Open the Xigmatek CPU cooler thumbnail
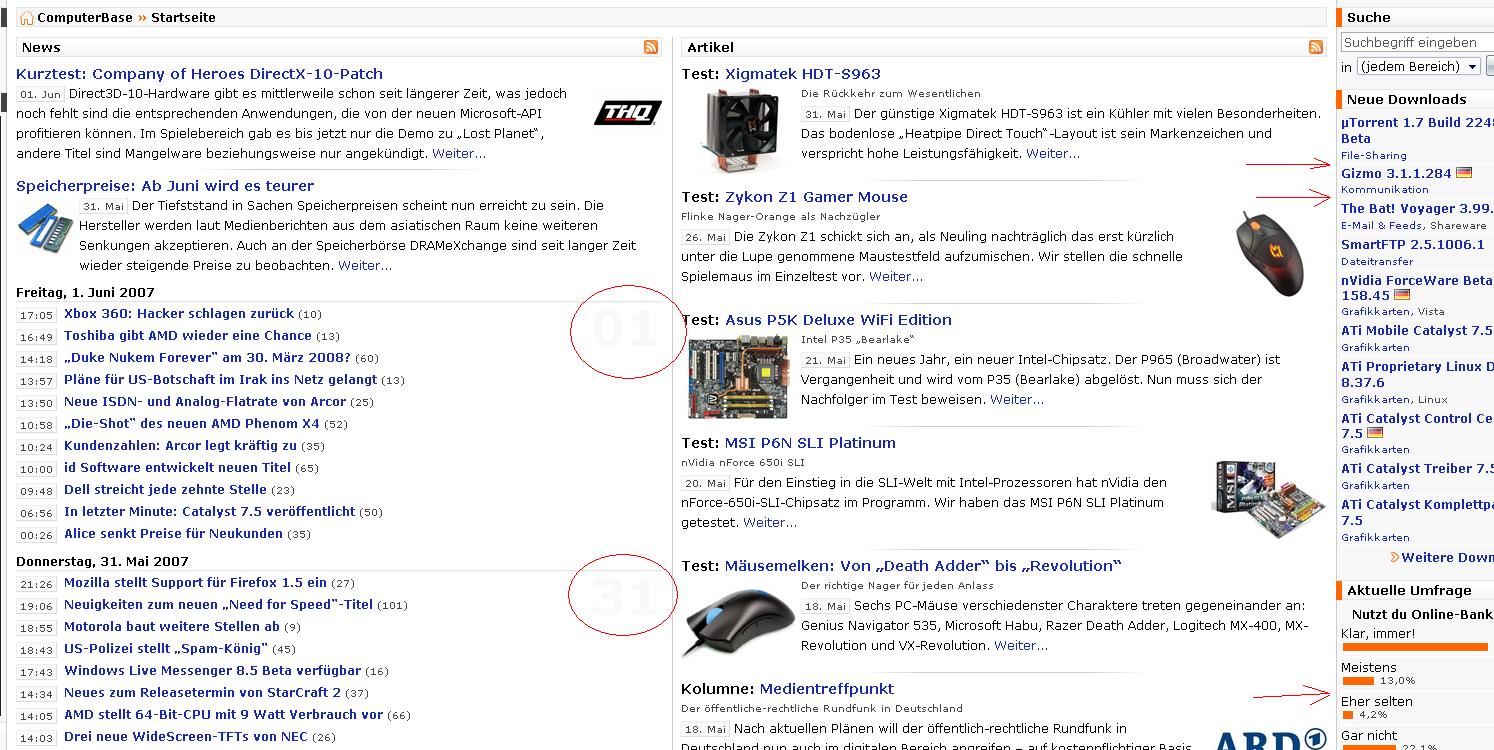This screenshot has height=750, width=1494. click(739, 127)
